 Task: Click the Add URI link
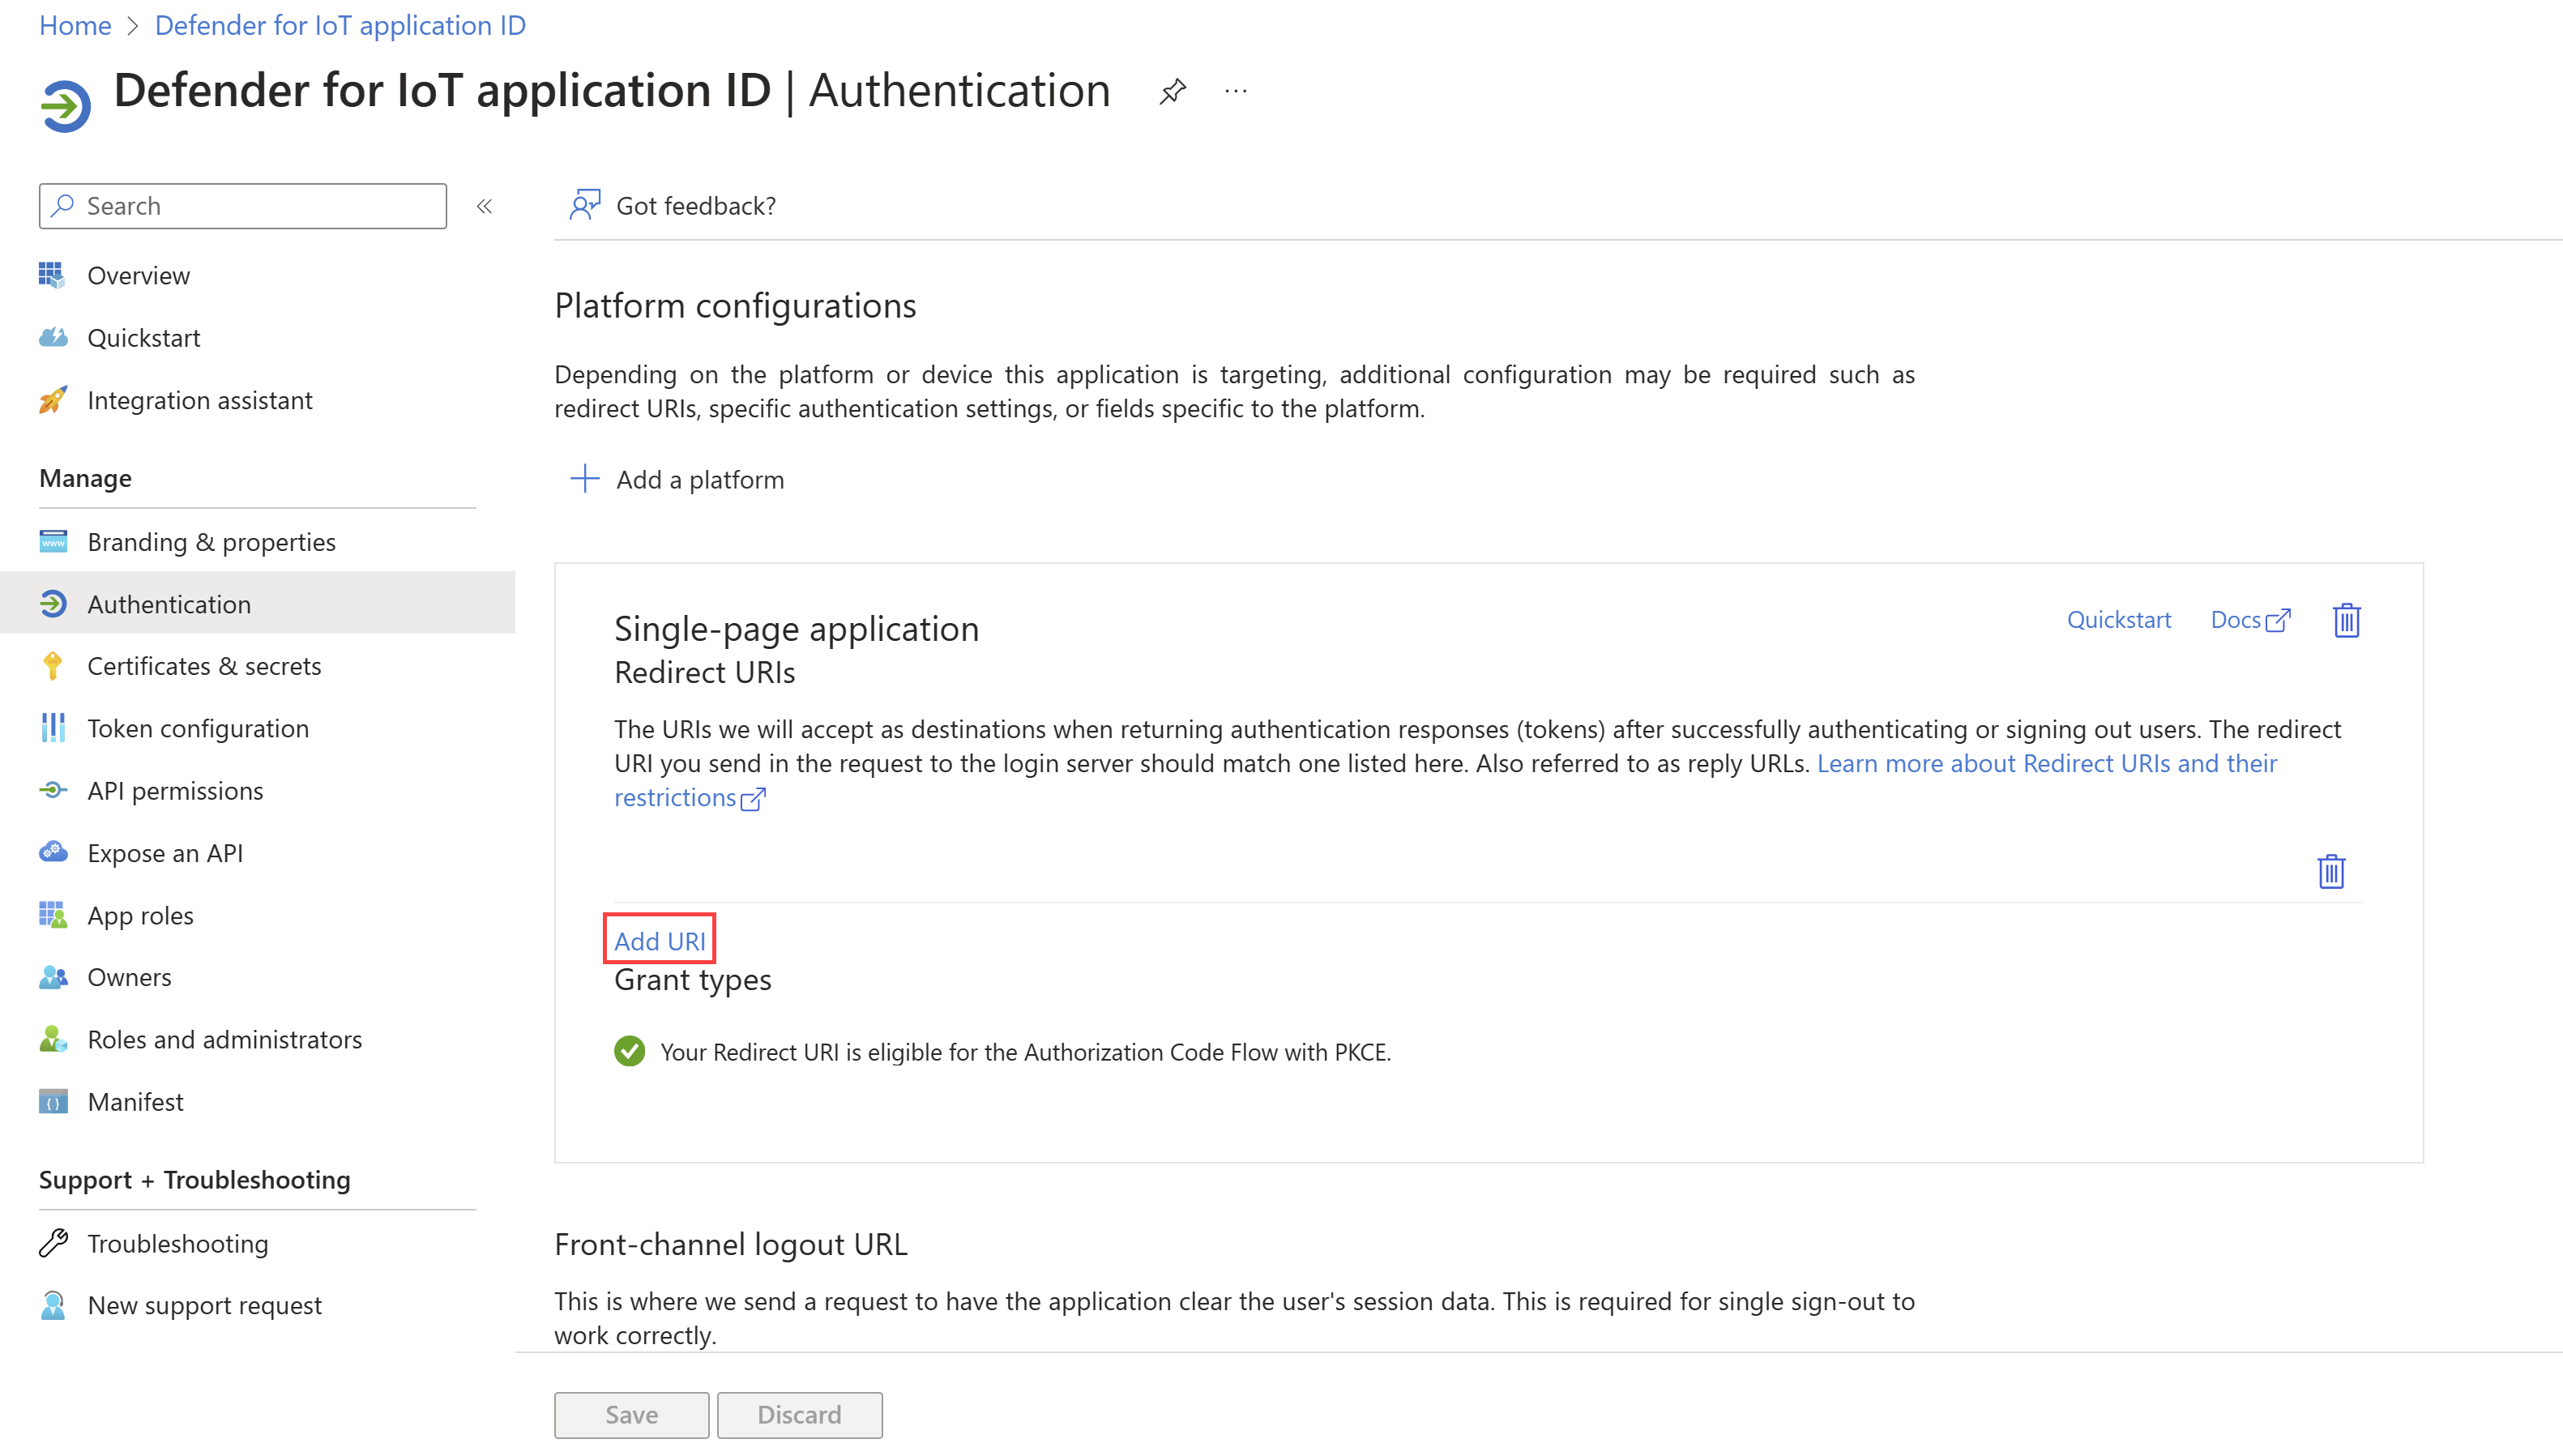[x=659, y=940]
